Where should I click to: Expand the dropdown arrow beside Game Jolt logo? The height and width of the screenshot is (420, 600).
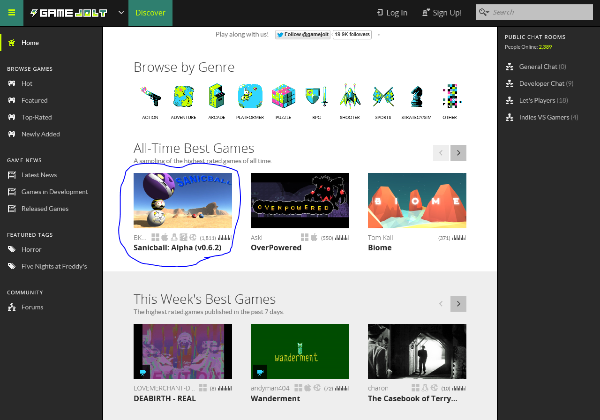tap(121, 13)
